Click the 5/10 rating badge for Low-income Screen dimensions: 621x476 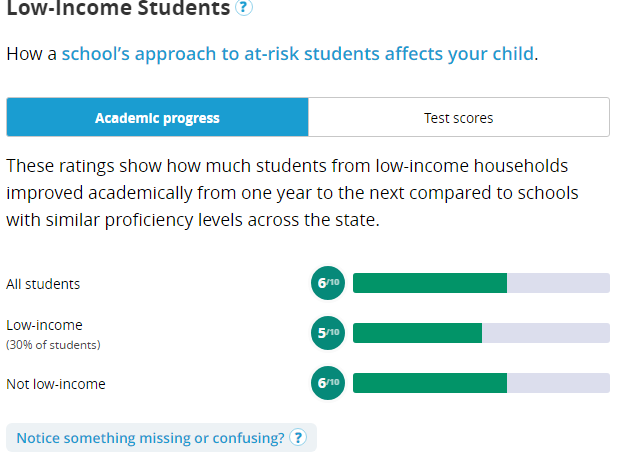[328, 333]
